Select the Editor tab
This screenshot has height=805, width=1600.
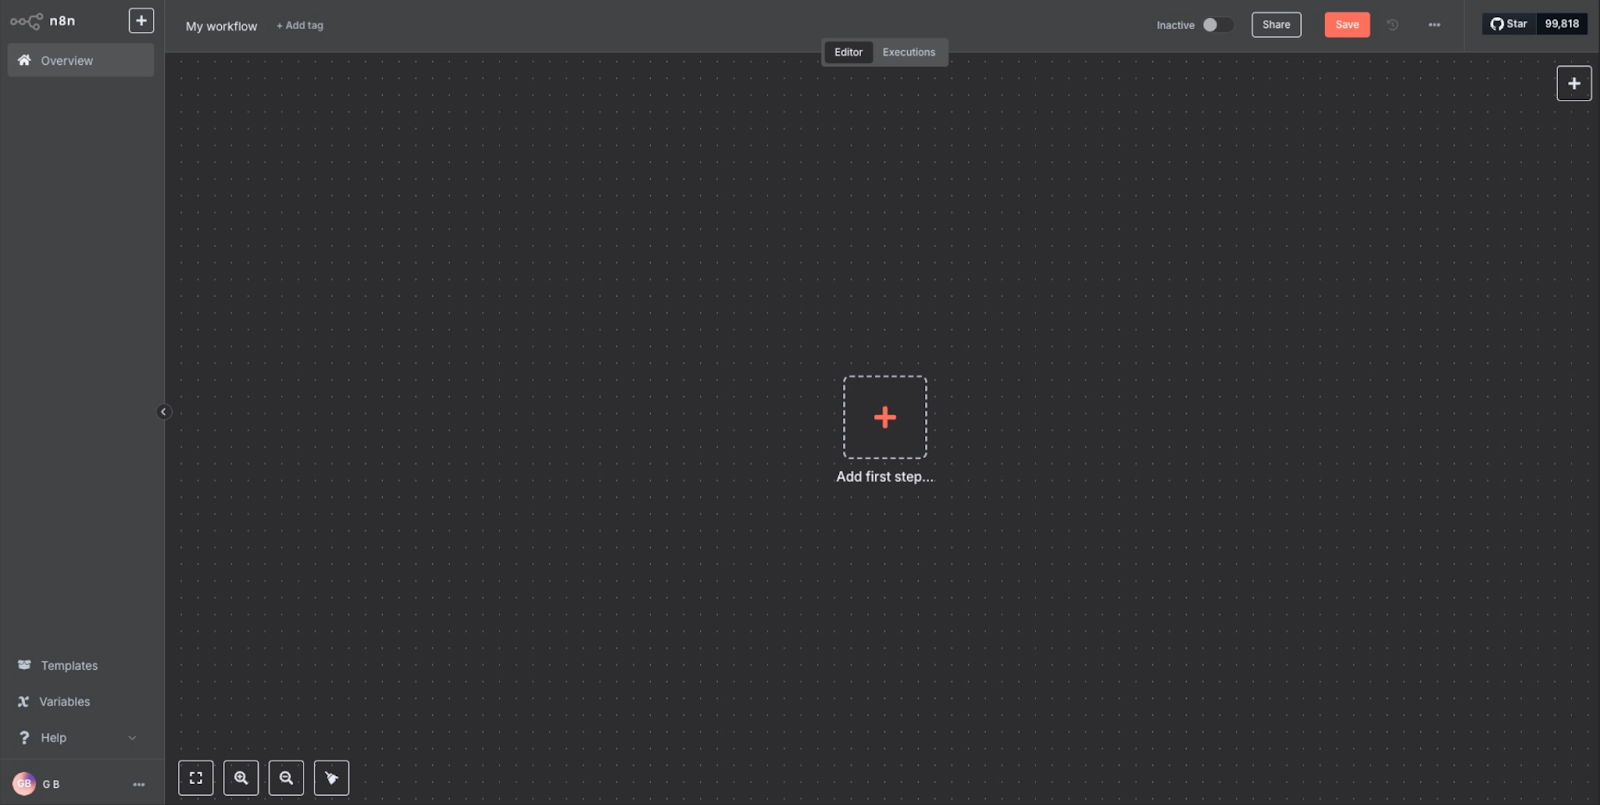pos(848,52)
